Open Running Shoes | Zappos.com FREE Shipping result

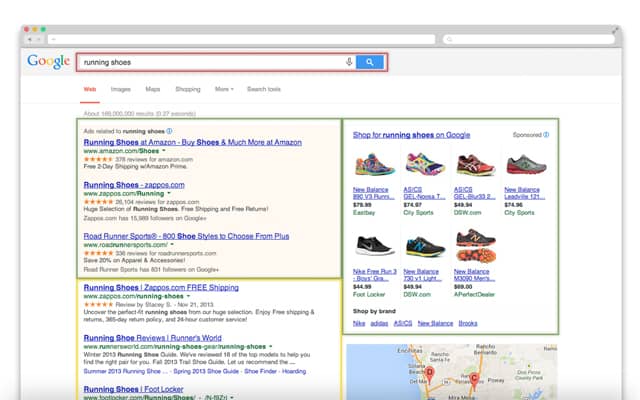[x=161, y=287]
